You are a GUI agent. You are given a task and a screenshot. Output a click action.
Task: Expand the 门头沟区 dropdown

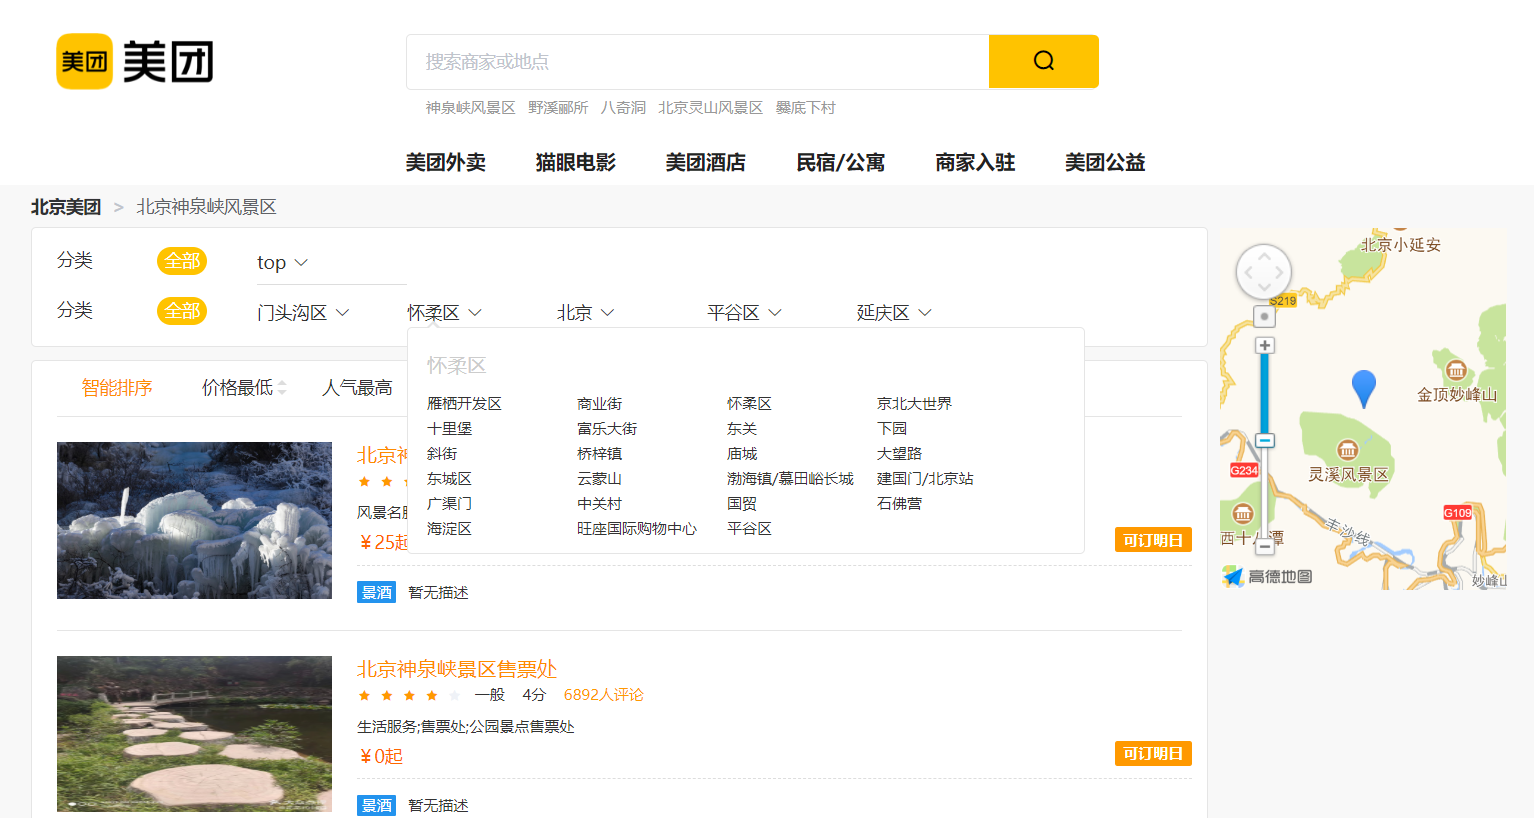(303, 312)
